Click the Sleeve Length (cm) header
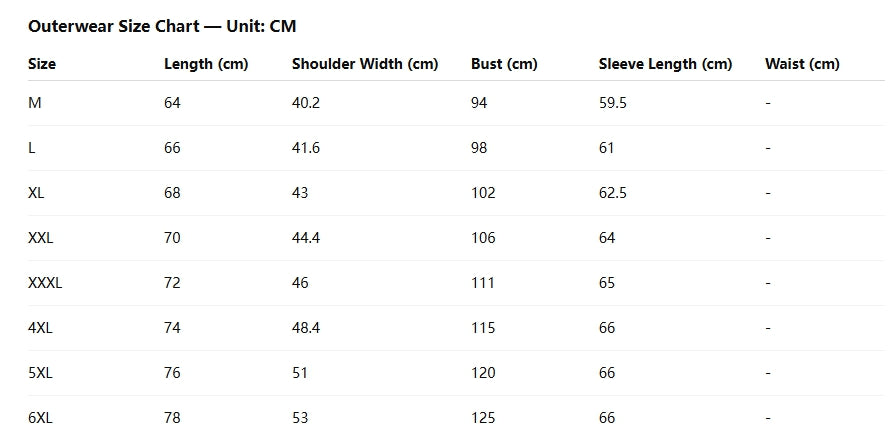Viewport: 896px width, 439px height. (x=665, y=64)
